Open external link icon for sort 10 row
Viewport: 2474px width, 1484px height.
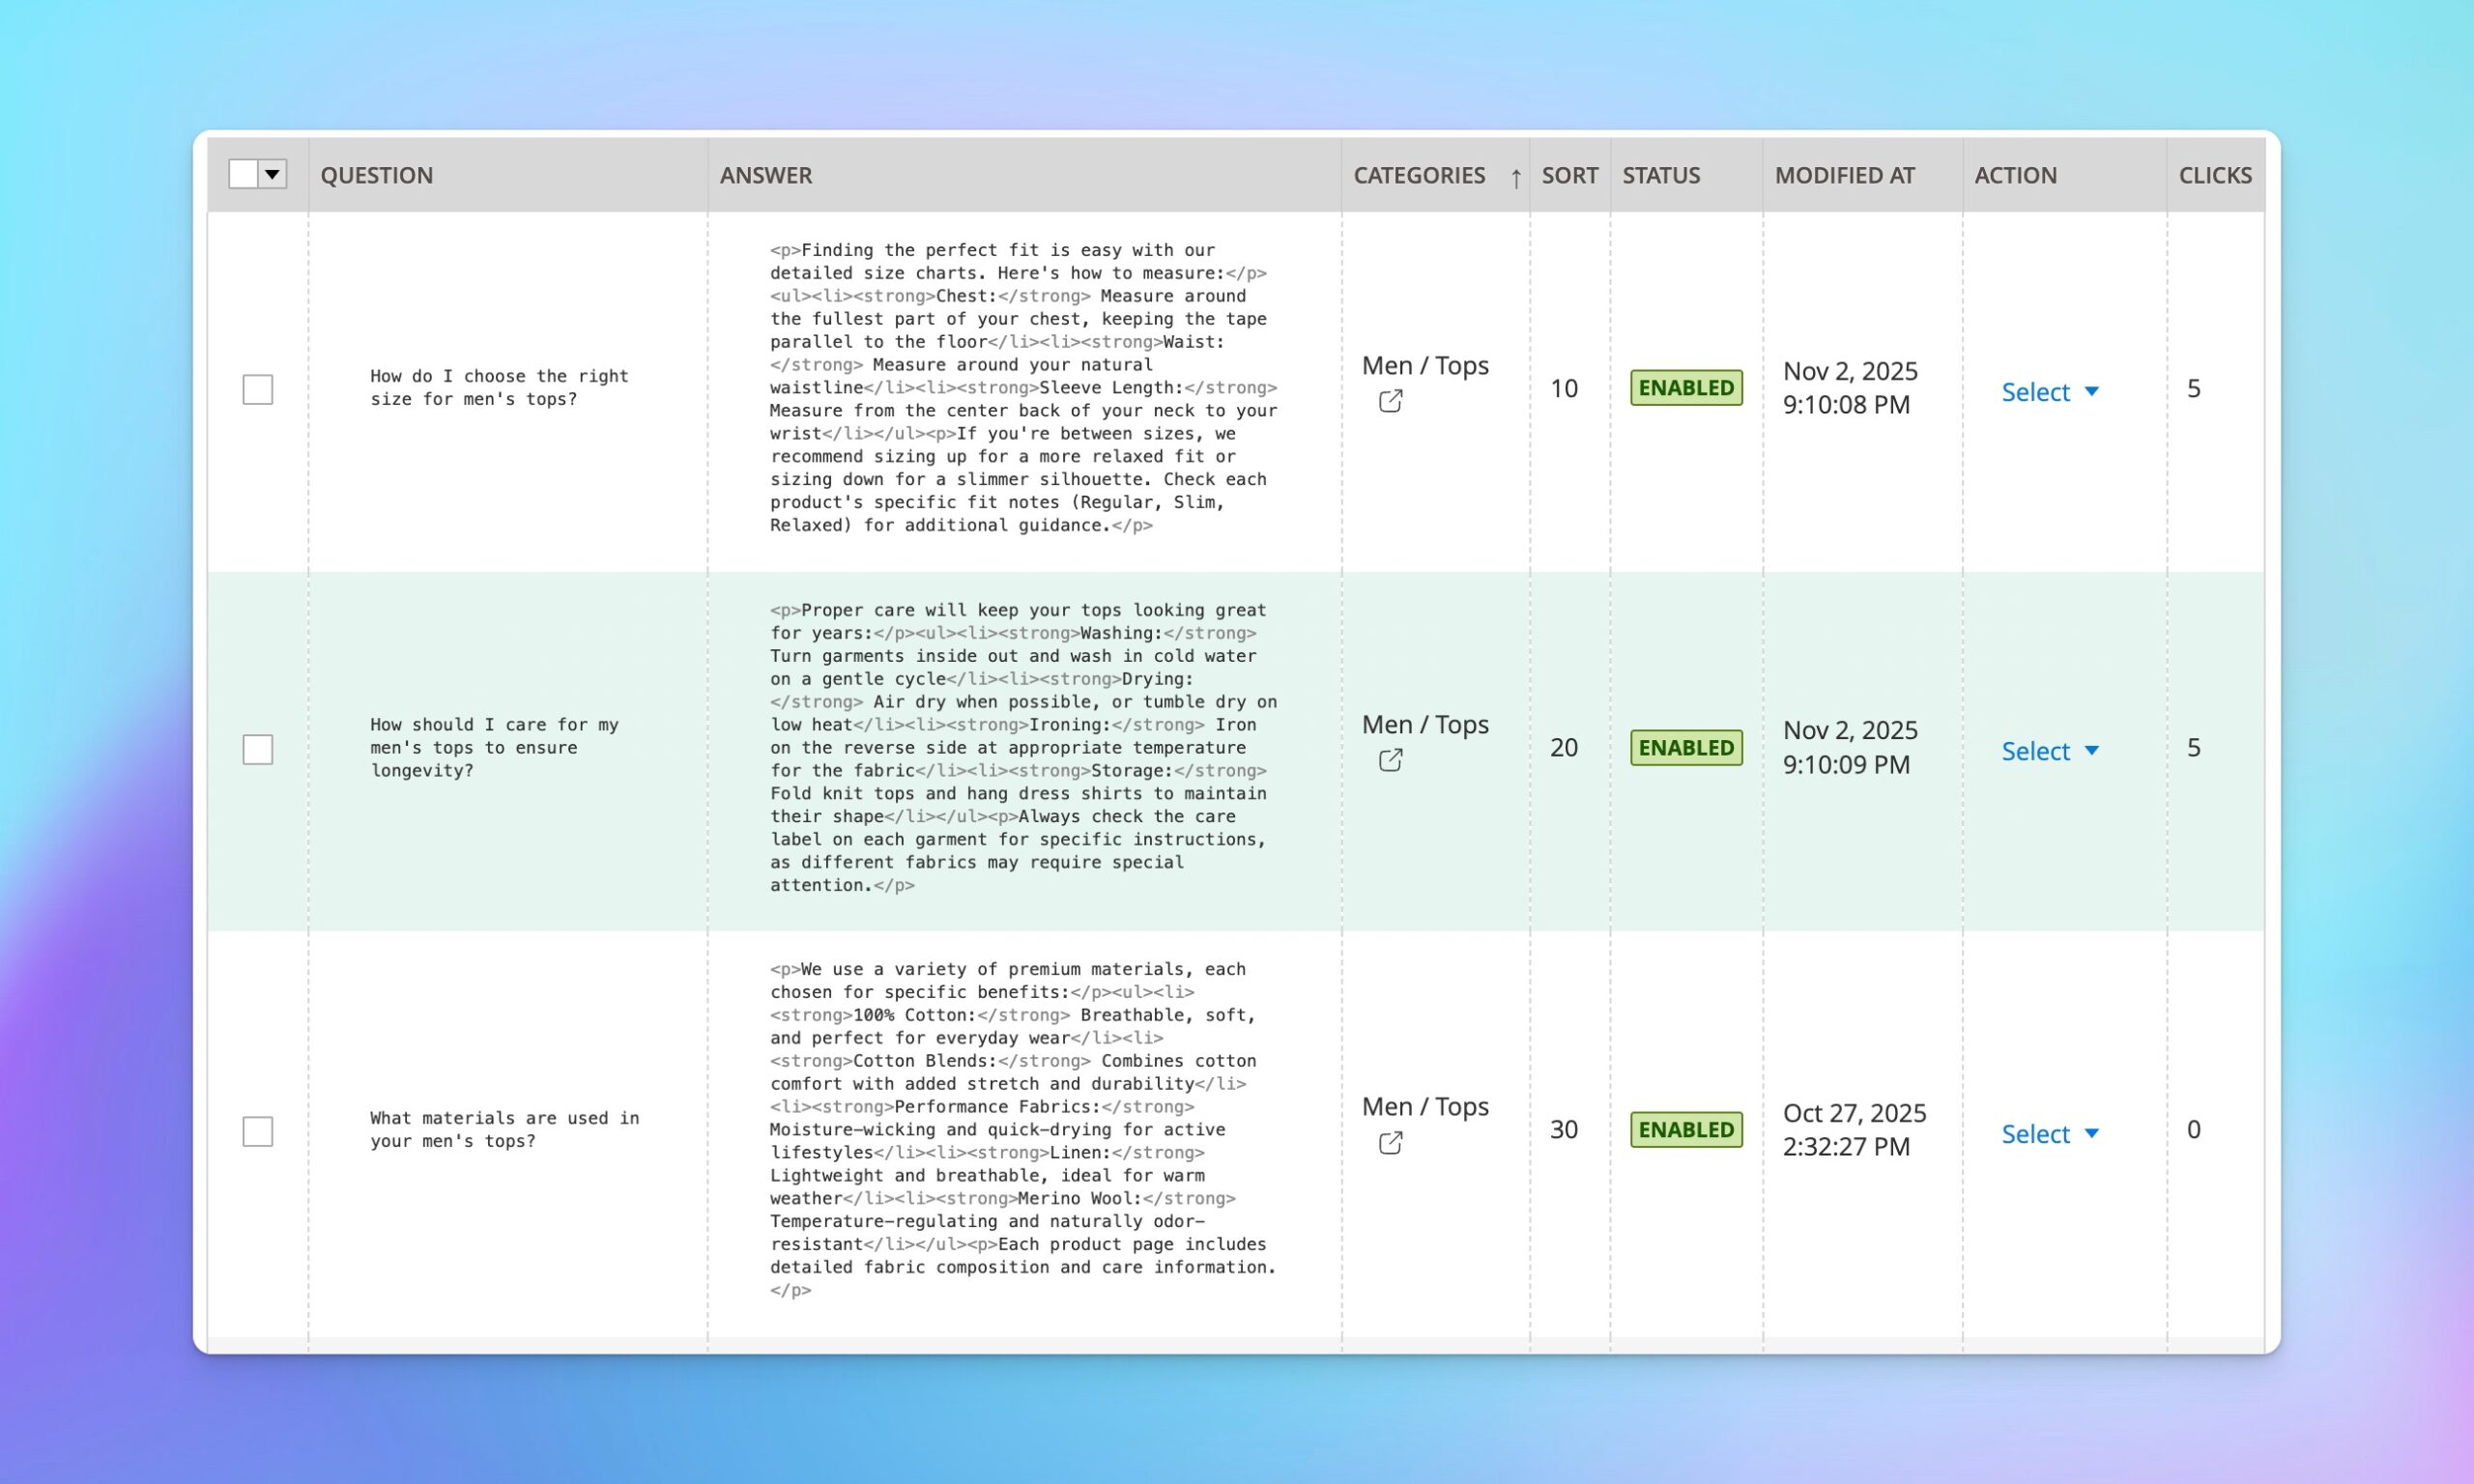(1390, 401)
